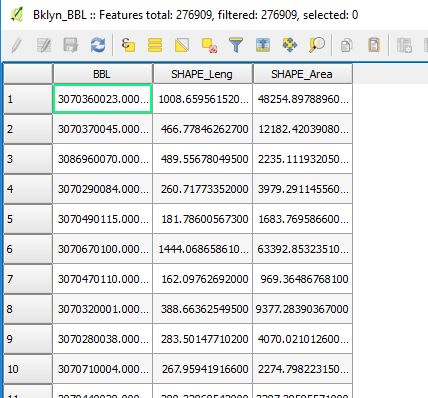Click SHAPE_Leng value 260.71773352000
Viewport: 428px width, 398px height.
click(x=204, y=189)
